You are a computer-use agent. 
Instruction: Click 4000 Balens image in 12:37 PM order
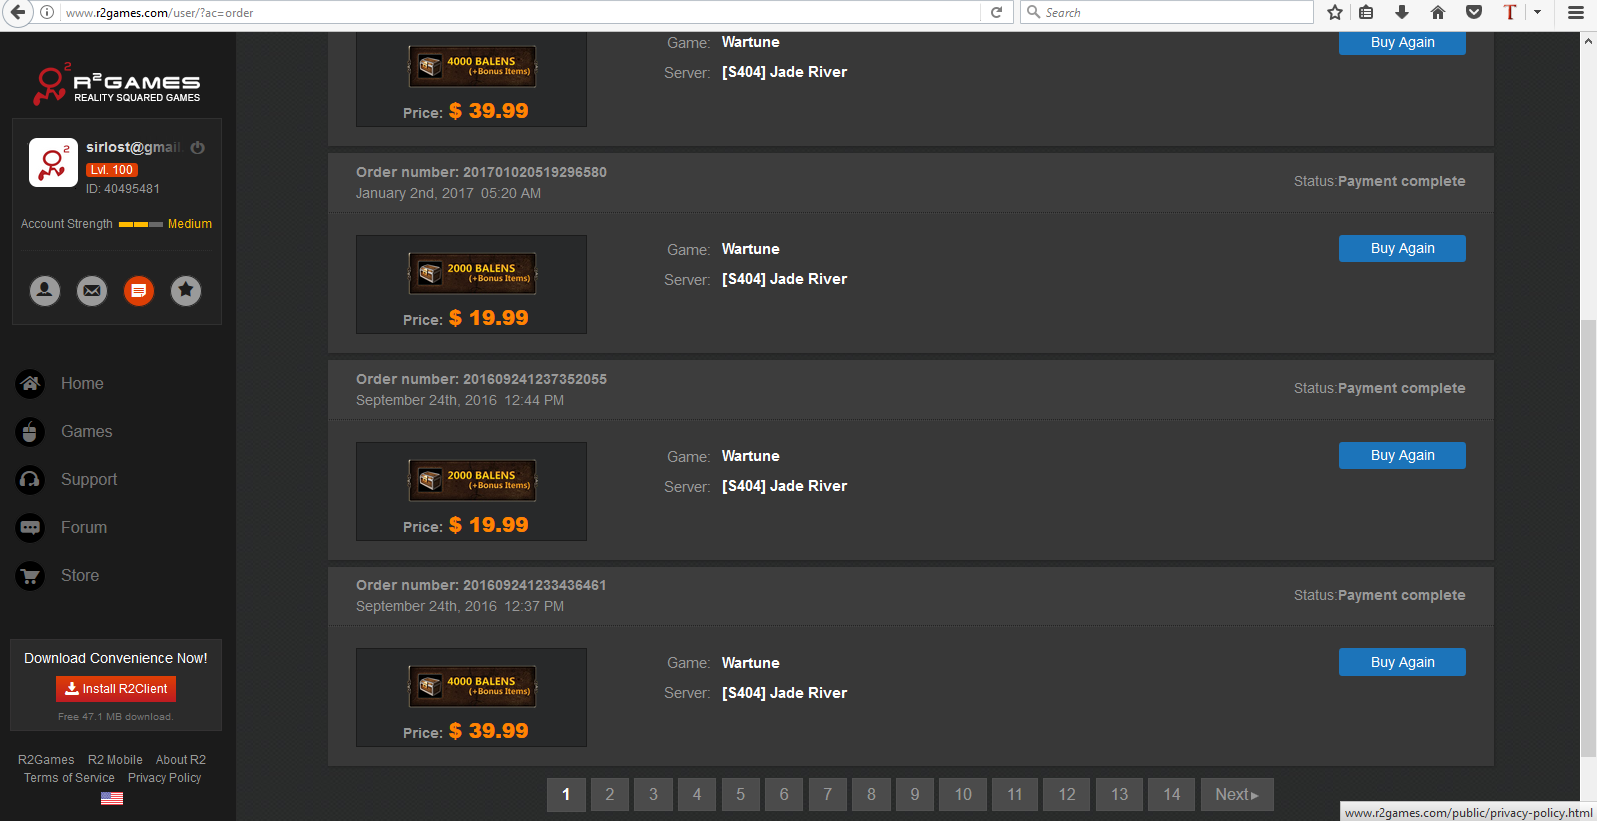pyautogui.click(x=472, y=686)
